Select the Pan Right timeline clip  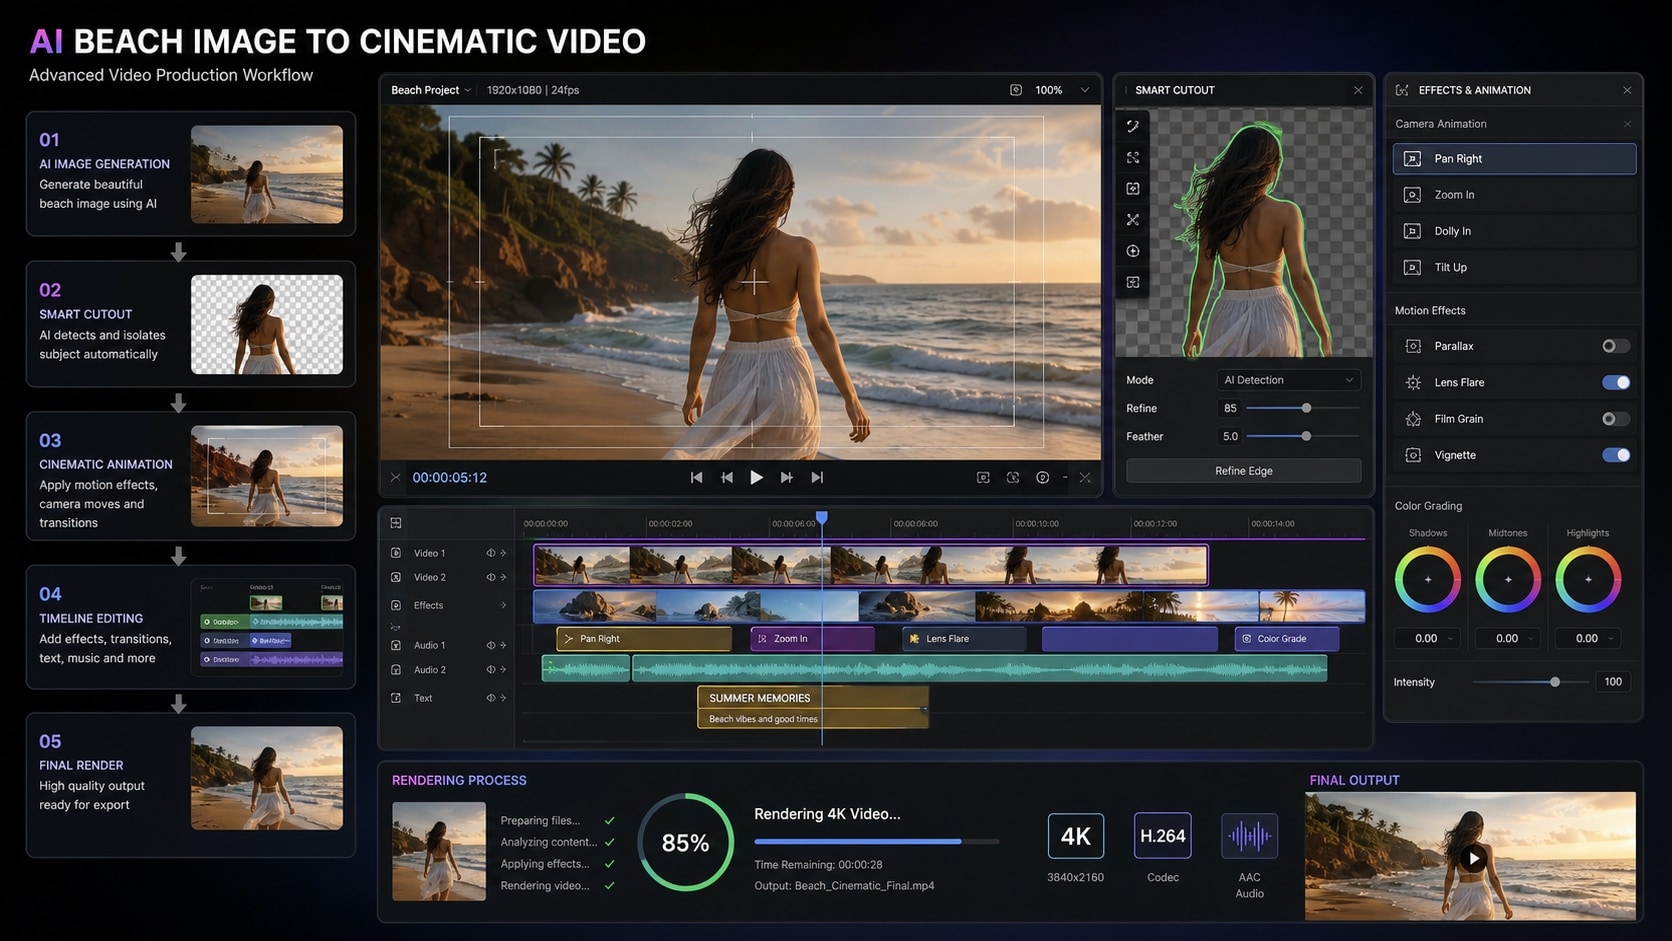tap(644, 639)
